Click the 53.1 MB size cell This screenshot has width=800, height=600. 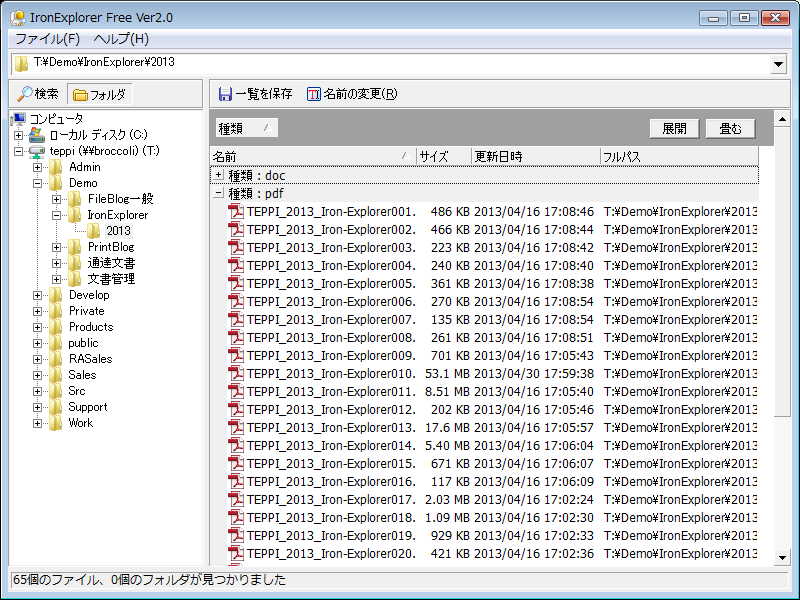447,374
